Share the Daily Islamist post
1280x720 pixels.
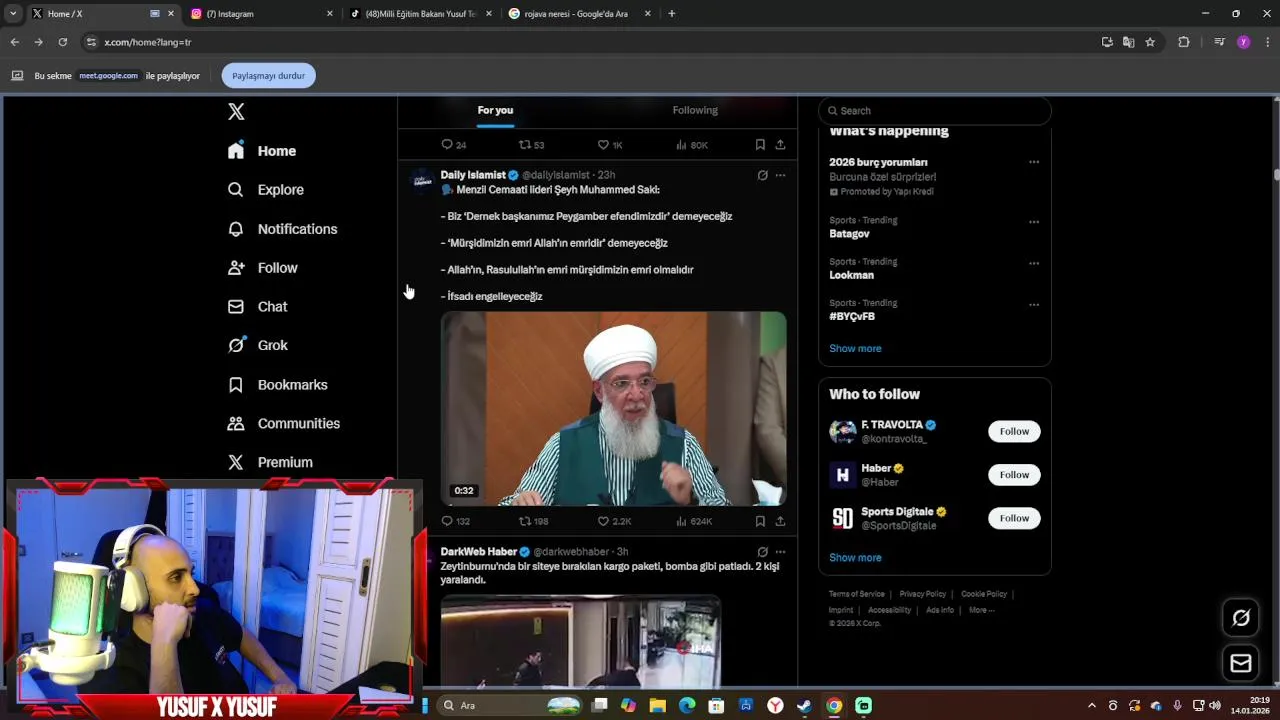780,521
